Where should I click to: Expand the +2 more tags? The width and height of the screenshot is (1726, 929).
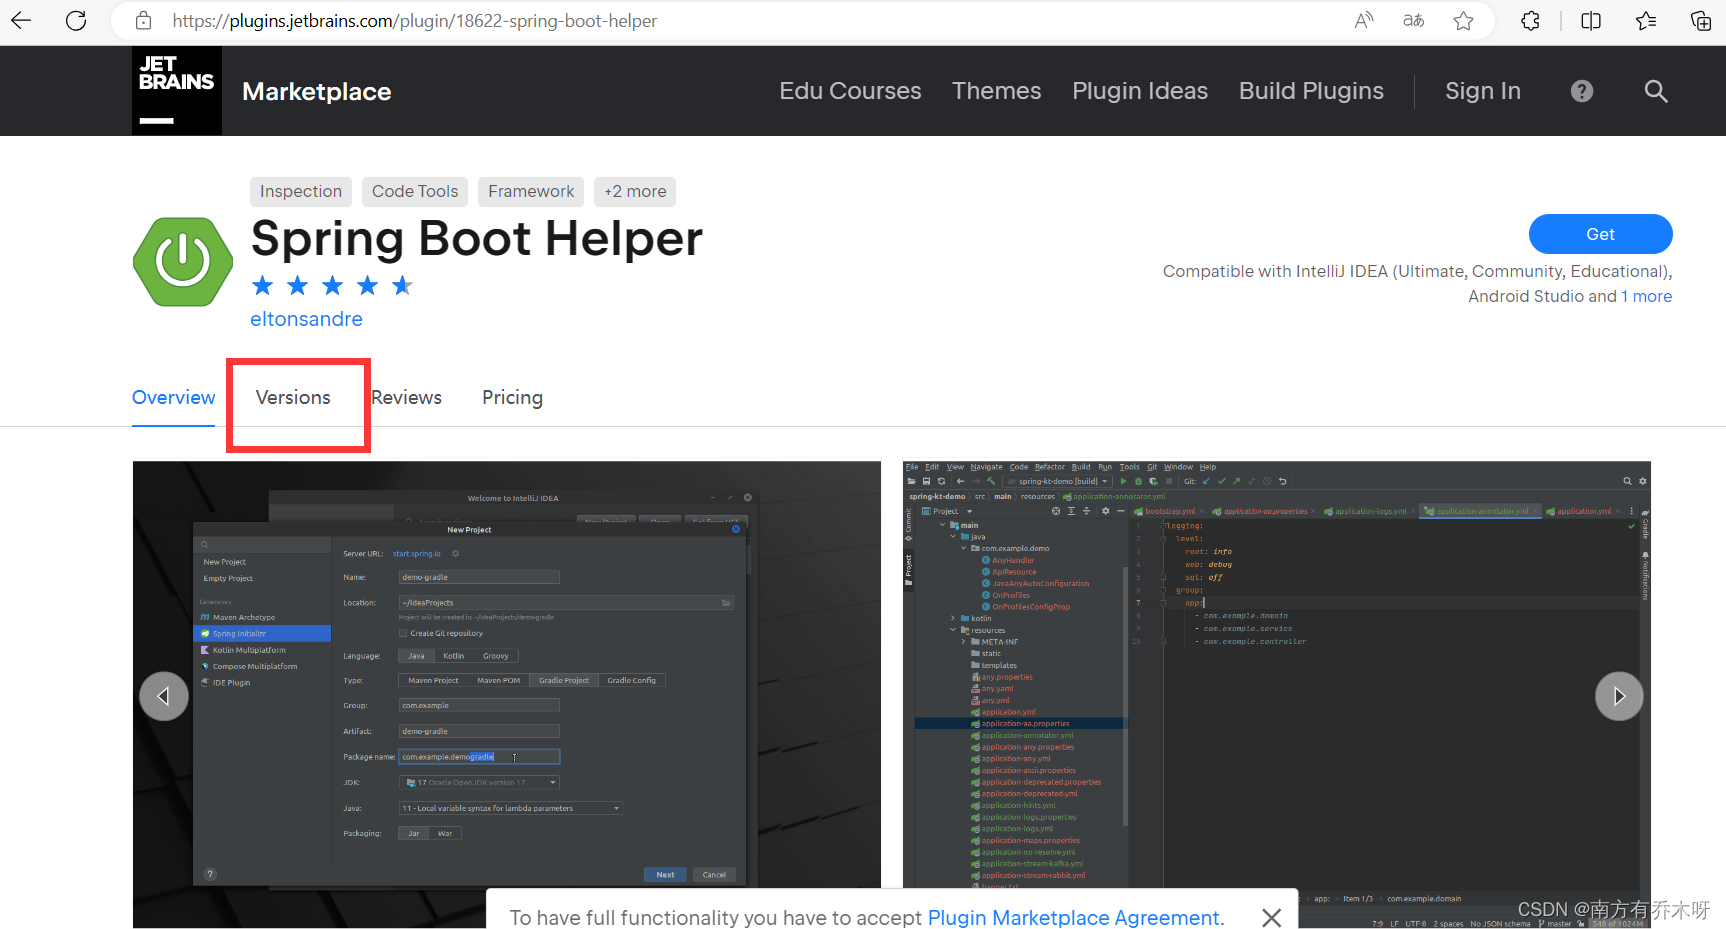coord(635,191)
